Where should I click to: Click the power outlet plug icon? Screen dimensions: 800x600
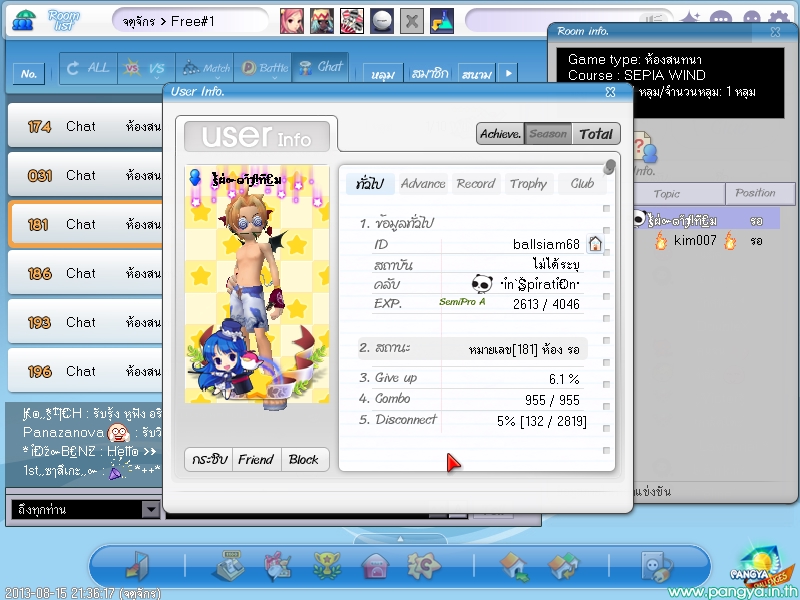pos(657,567)
